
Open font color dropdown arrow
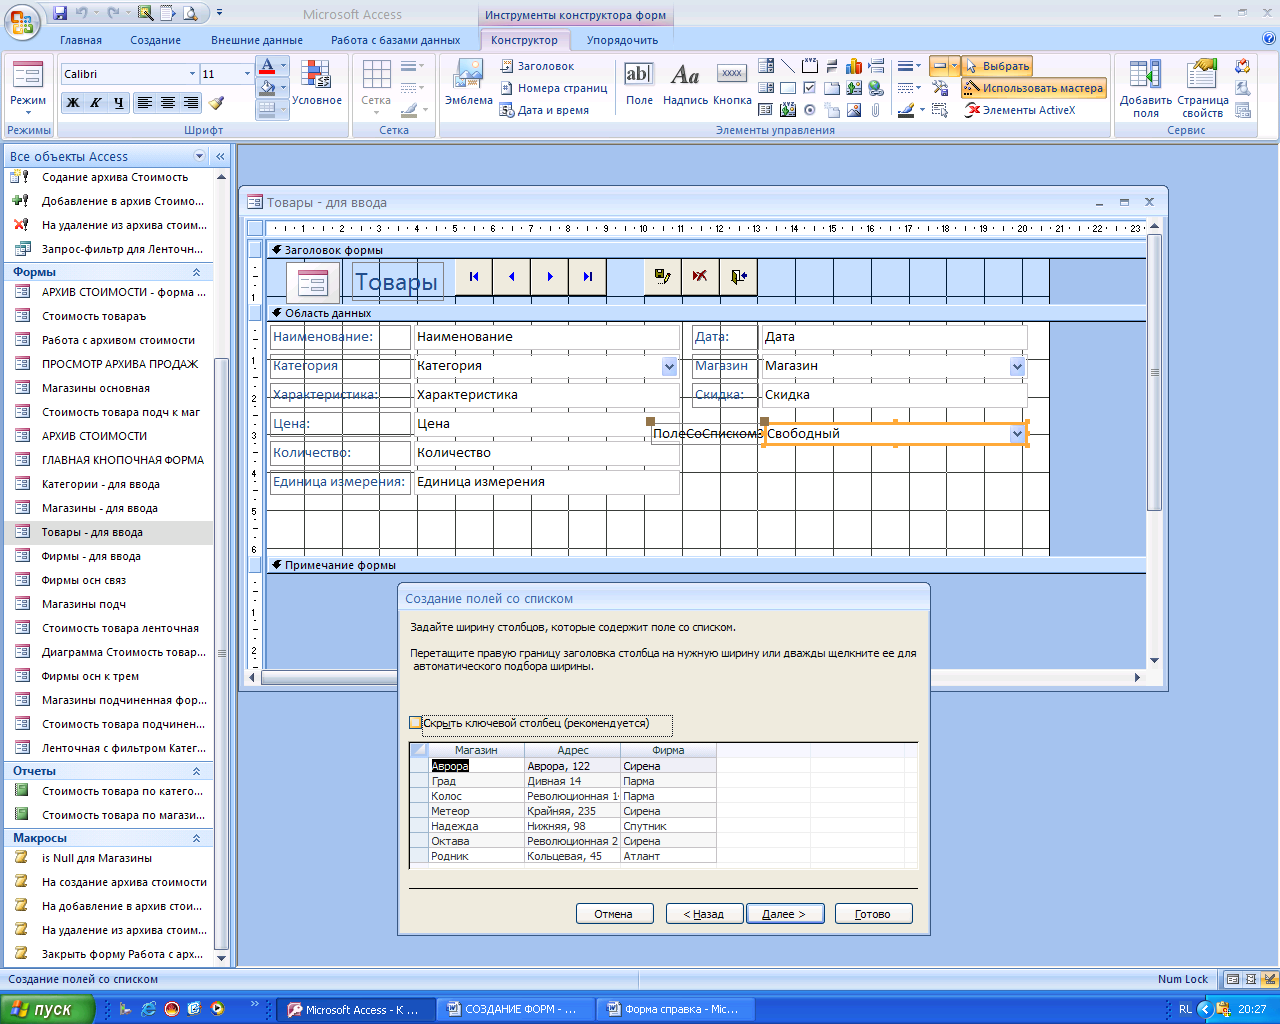click(283, 66)
